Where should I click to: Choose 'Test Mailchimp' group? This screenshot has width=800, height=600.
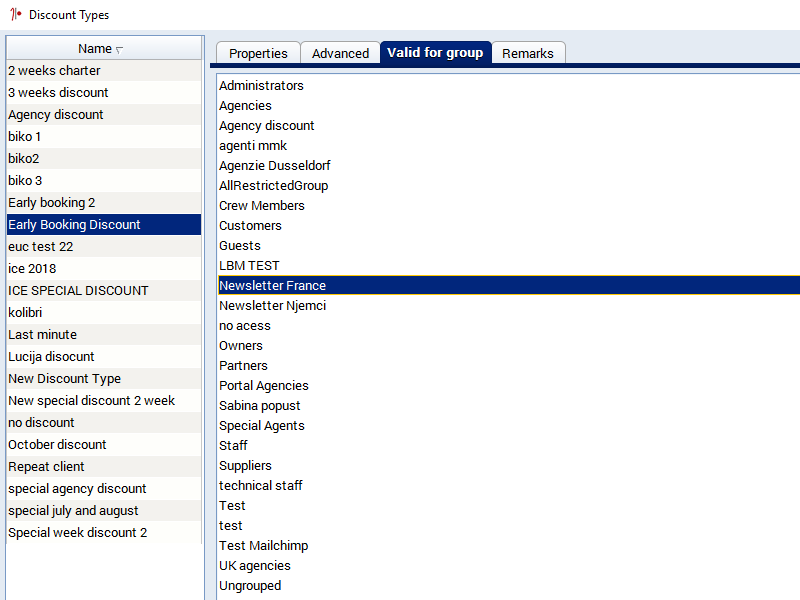coord(263,546)
